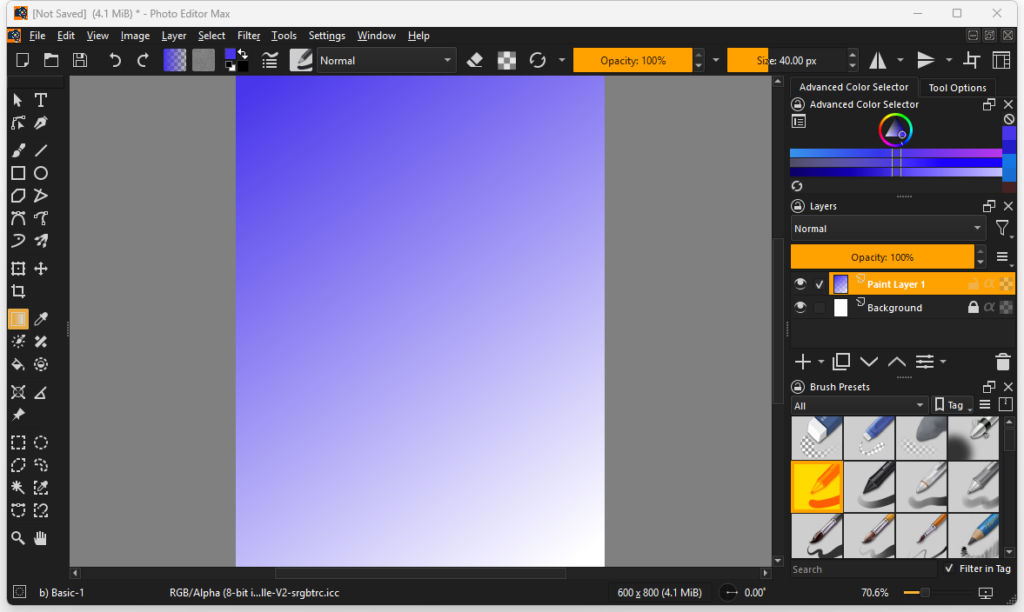
Task: Open dropdown next to Opacity slider
Action: pyautogui.click(x=716, y=61)
